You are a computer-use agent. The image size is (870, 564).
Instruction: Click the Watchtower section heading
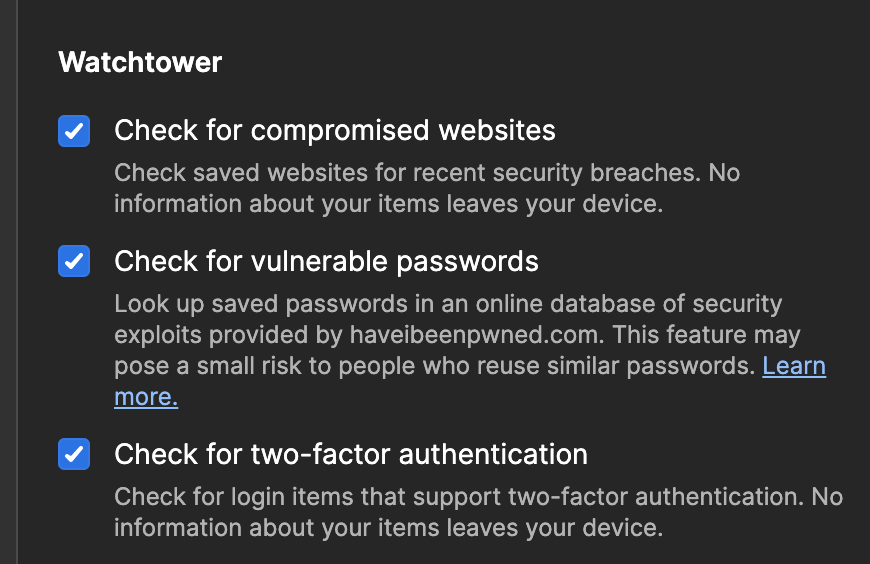[140, 62]
